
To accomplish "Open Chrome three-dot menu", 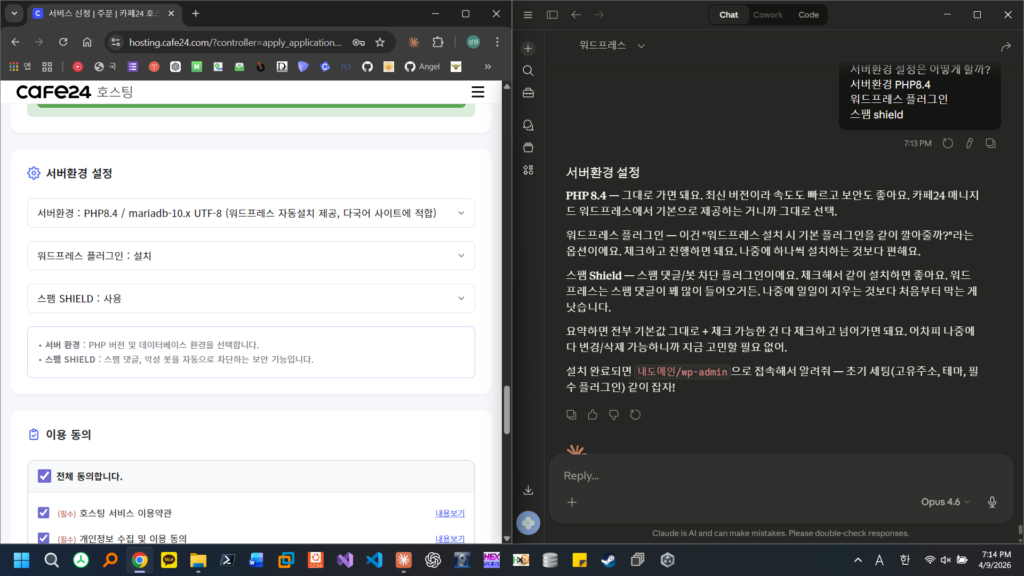I will click(497, 42).
